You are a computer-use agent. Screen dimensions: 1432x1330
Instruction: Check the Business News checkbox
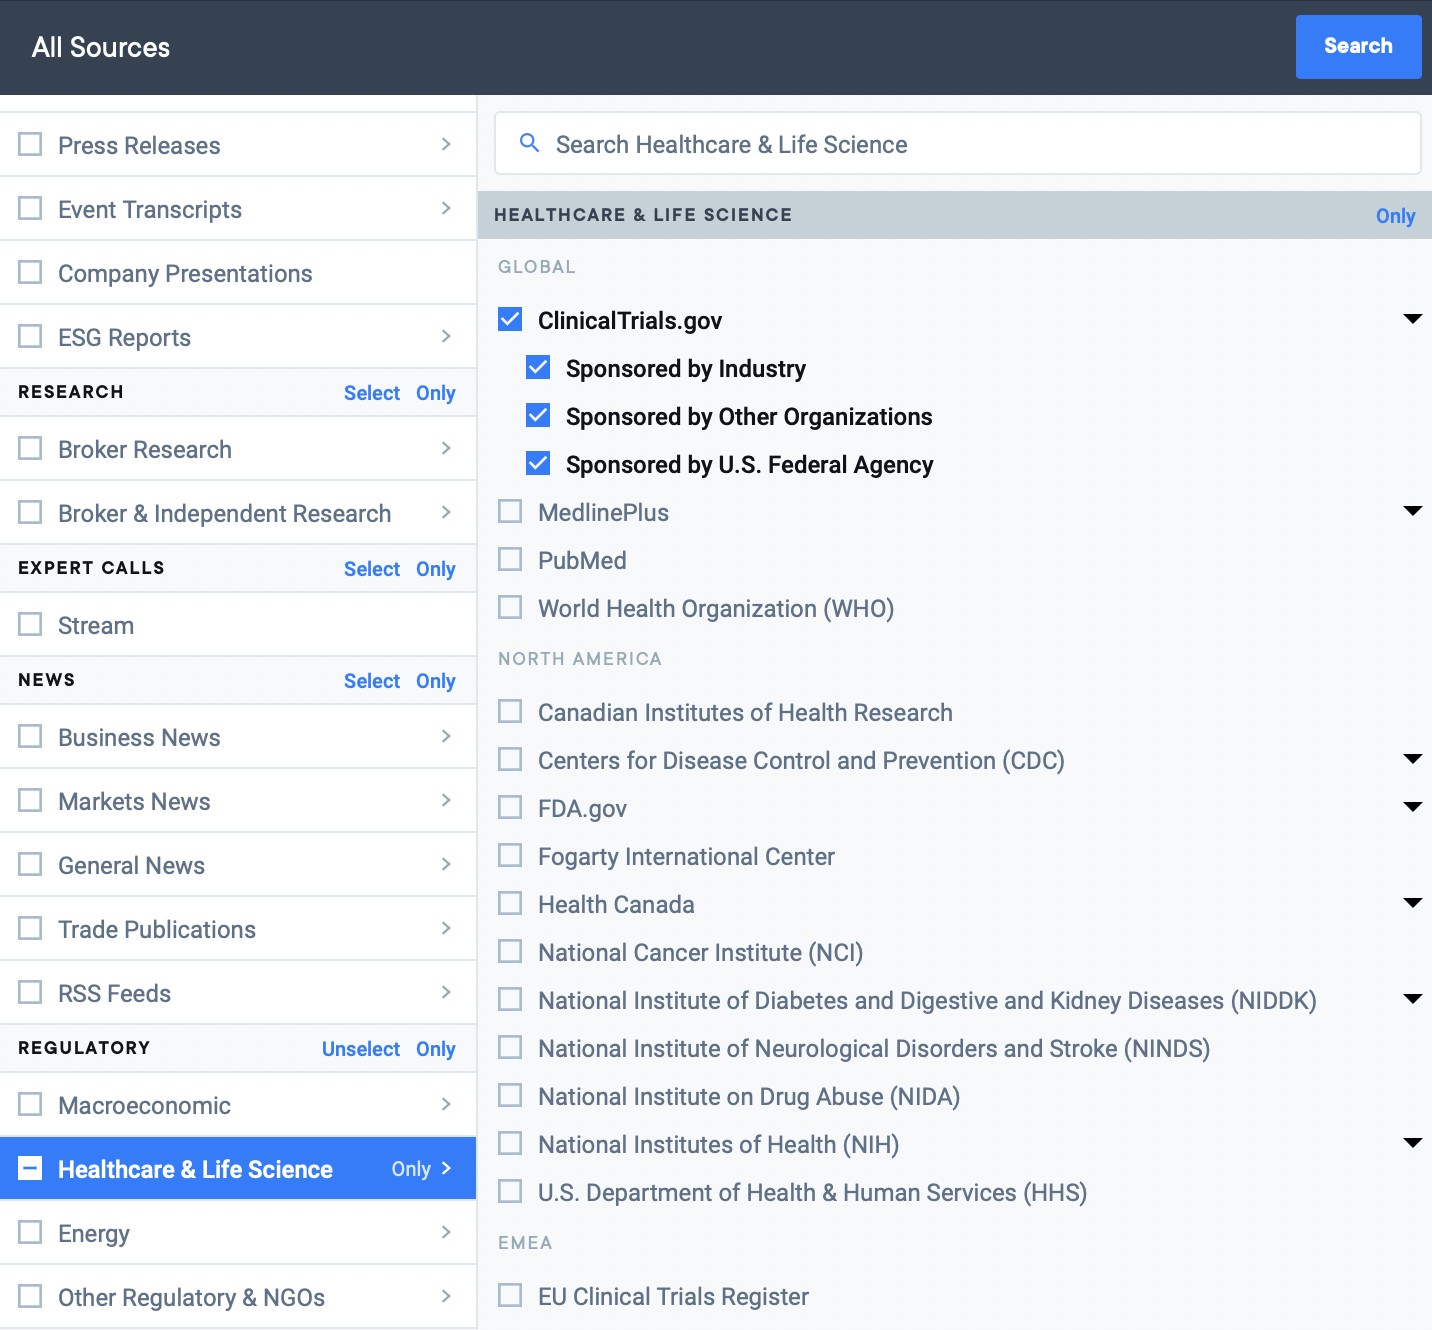(x=31, y=736)
